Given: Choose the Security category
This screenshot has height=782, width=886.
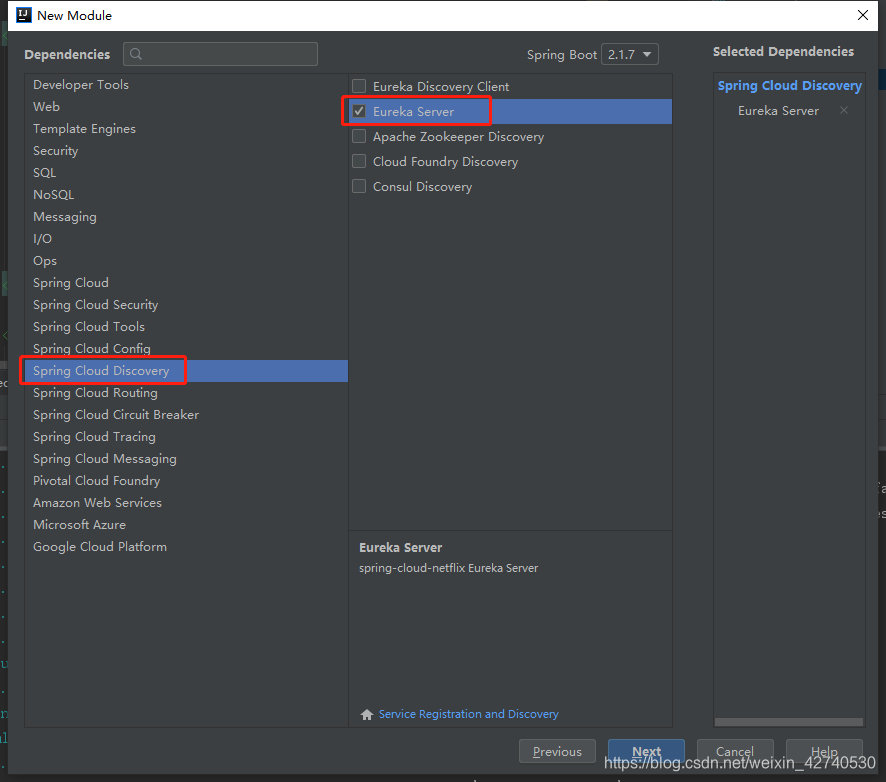Looking at the screenshot, I should click(x=186, y=150).
